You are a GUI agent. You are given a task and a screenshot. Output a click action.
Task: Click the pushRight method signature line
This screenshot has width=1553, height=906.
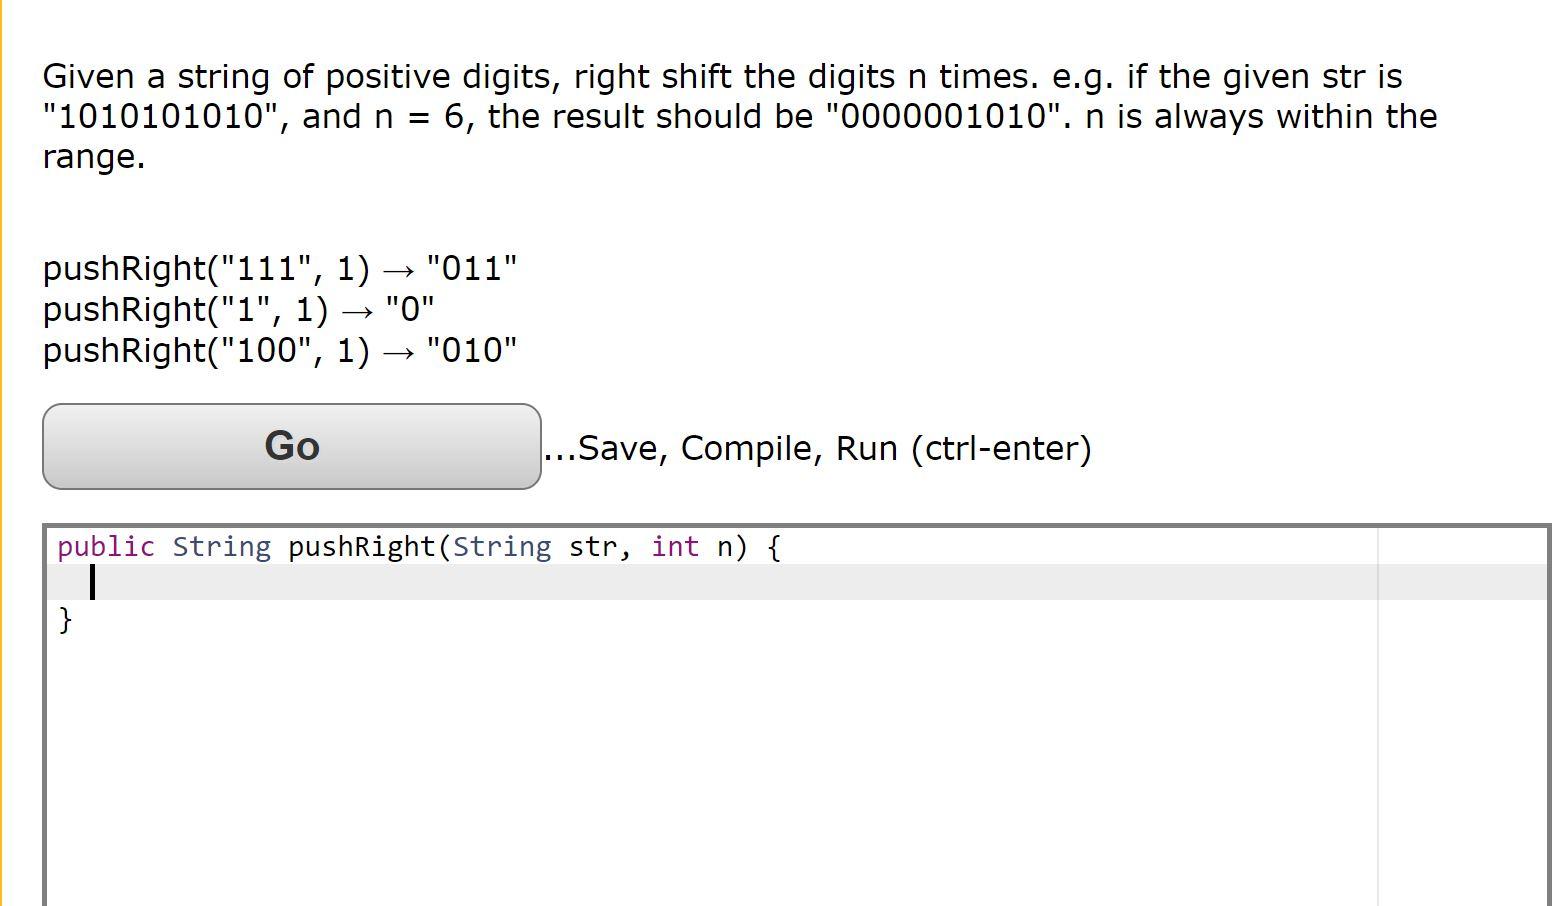[400, 546]
